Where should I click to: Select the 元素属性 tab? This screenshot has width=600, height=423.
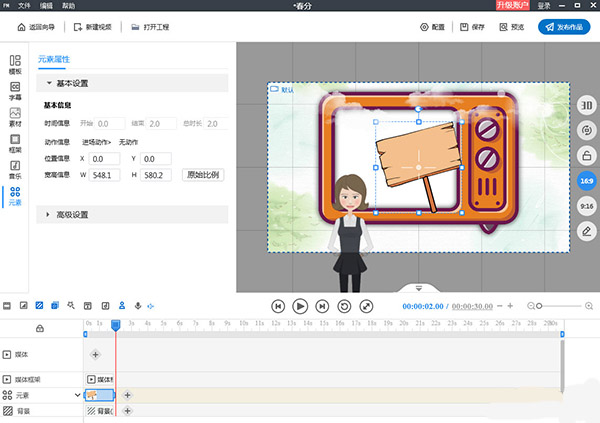click(54, 59)
